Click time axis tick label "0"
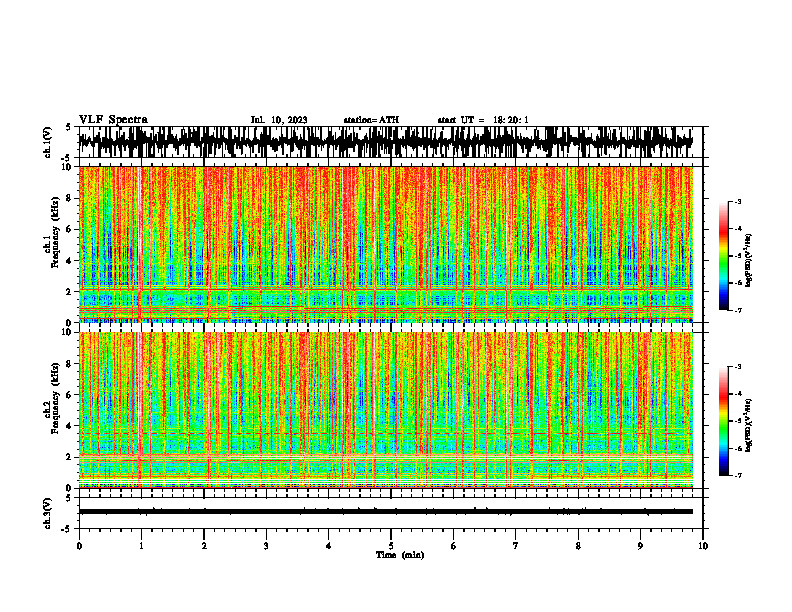Image resolution: width=792 pixels, height=612 pixels. coord(79,546)
